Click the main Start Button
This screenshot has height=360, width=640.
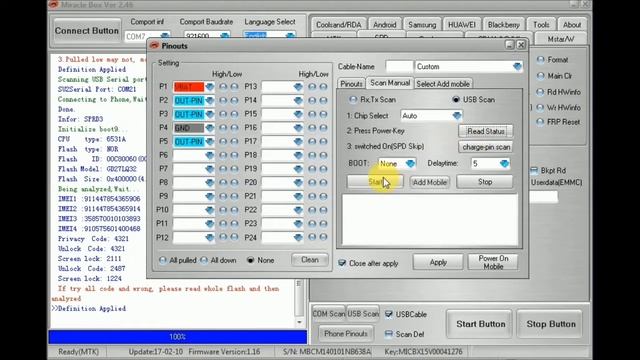click(x=480, y=324)
